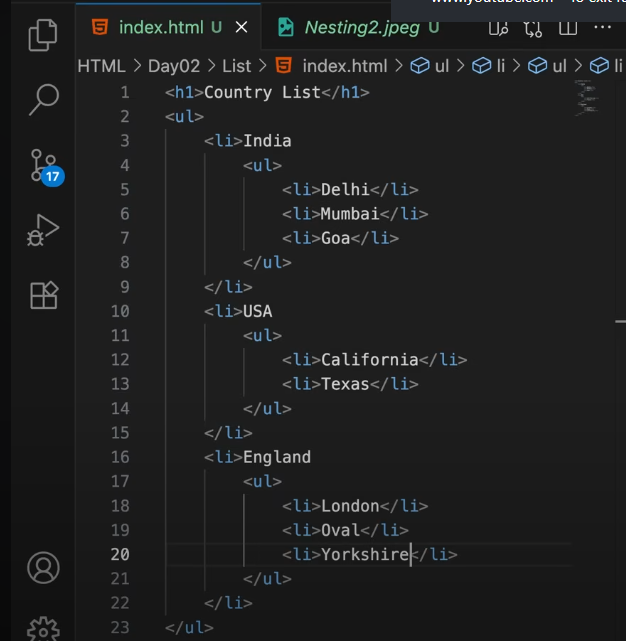Open the Explorer view in activity bar
Image resolution: width=626 pixels, height=641 pixels.
coord(43,35)
